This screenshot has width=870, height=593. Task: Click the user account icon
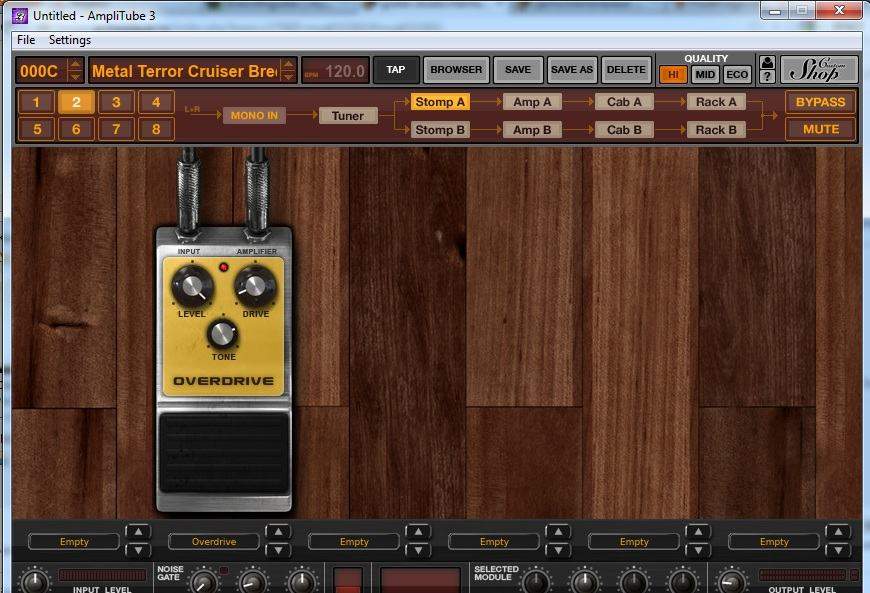click(x=767, y=62)
